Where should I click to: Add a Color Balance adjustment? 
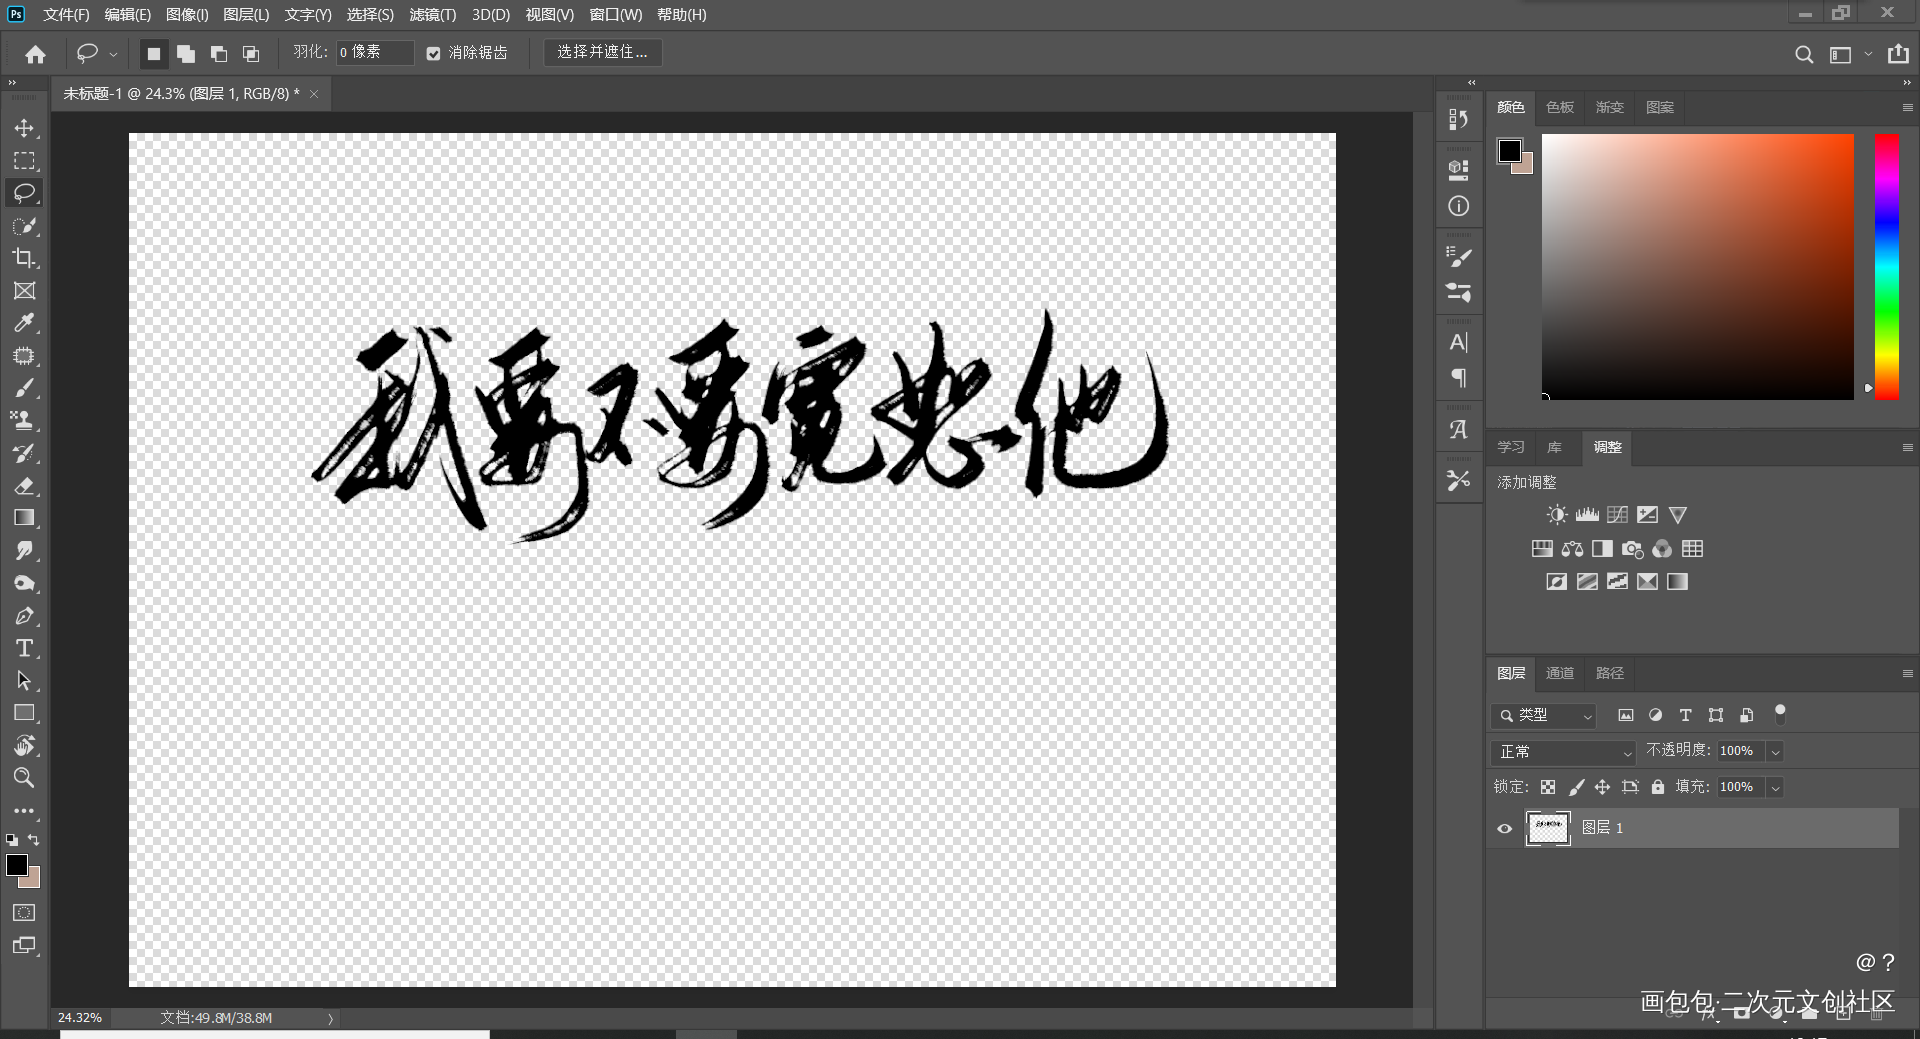pos(1572,549)
